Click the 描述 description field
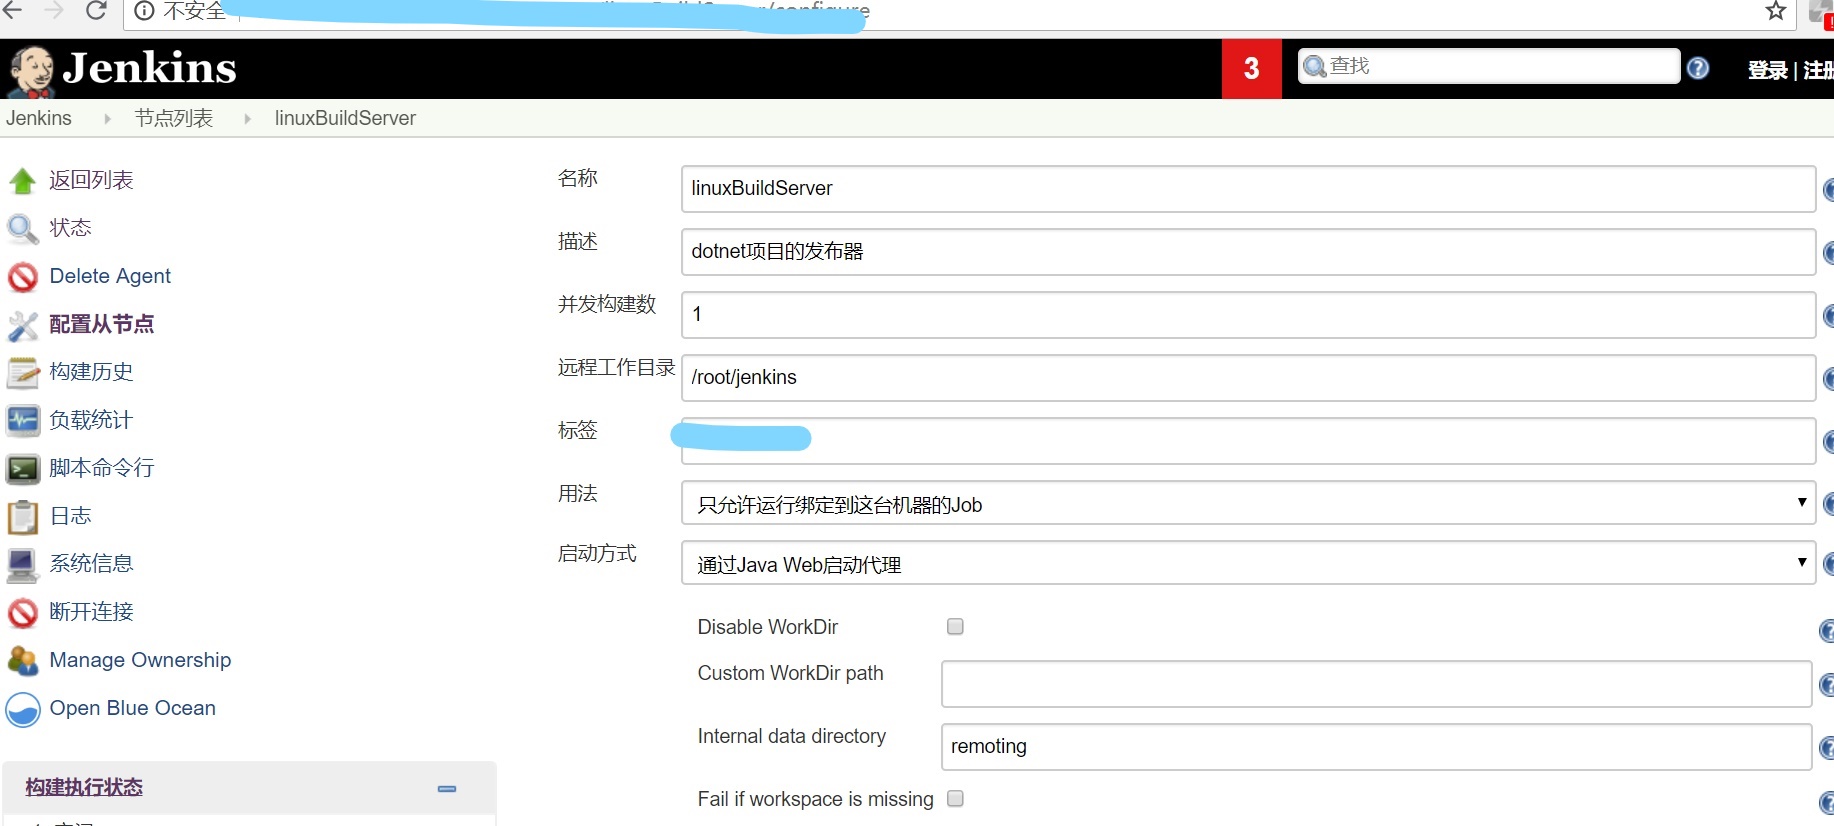Viewport: 1834px width, 826px height. pos(1248,252)
